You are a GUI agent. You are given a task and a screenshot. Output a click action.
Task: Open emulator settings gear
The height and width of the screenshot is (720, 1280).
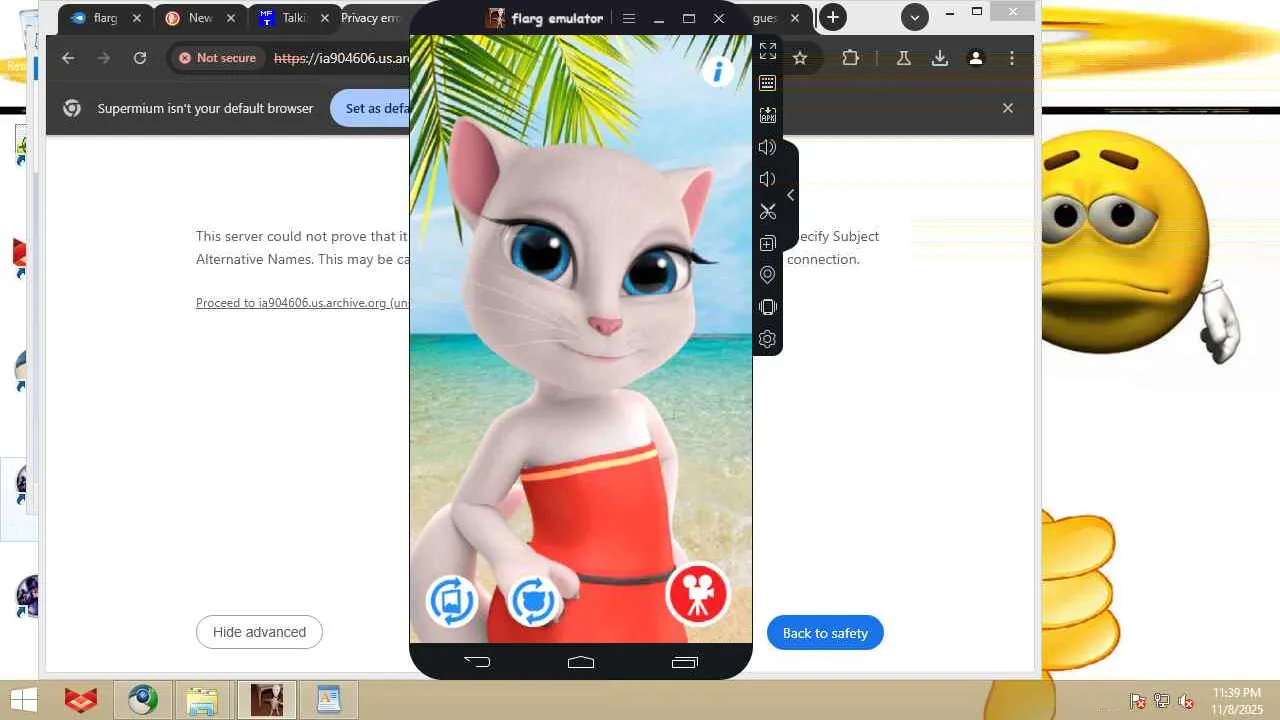[768, 339]
